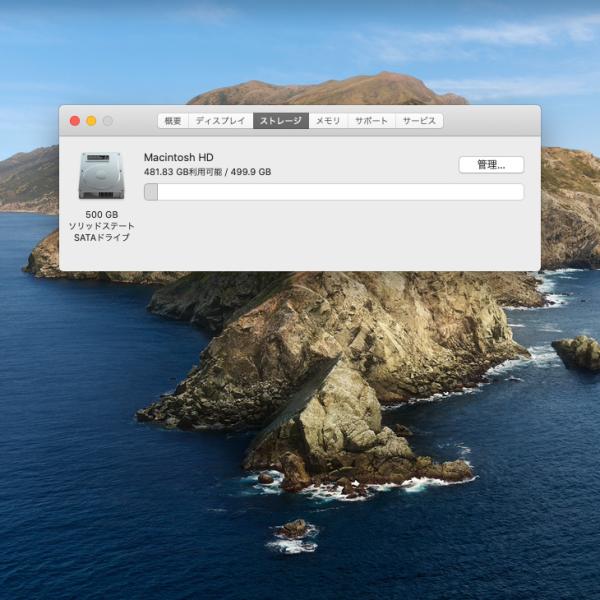Image resolution: width=600 pixels, height=600 pixels.
Task: Click the 500 GB drive capacity label
Action: (x=102, y=214)
